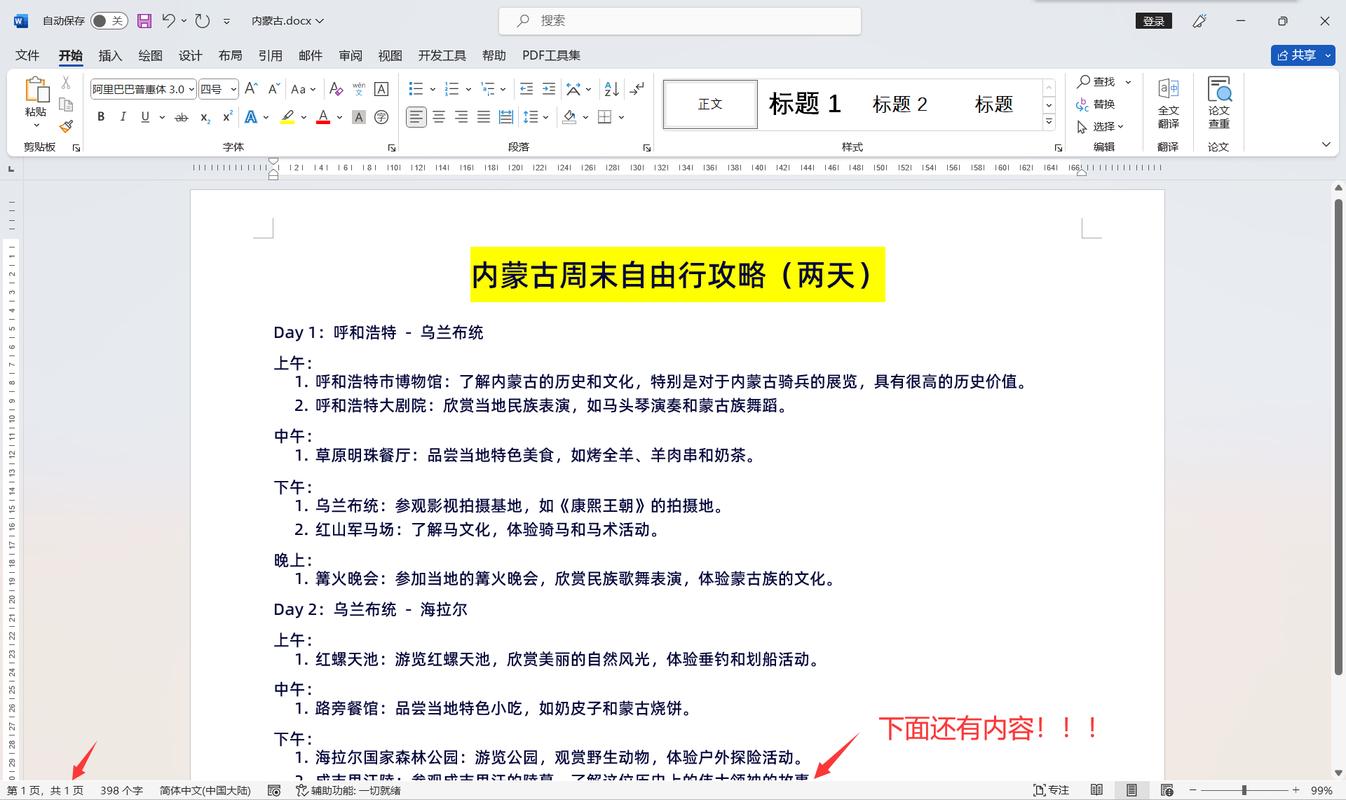Toggle Italic formatting
Screen dimensions: 1346x800
click(x=123, y=117)
